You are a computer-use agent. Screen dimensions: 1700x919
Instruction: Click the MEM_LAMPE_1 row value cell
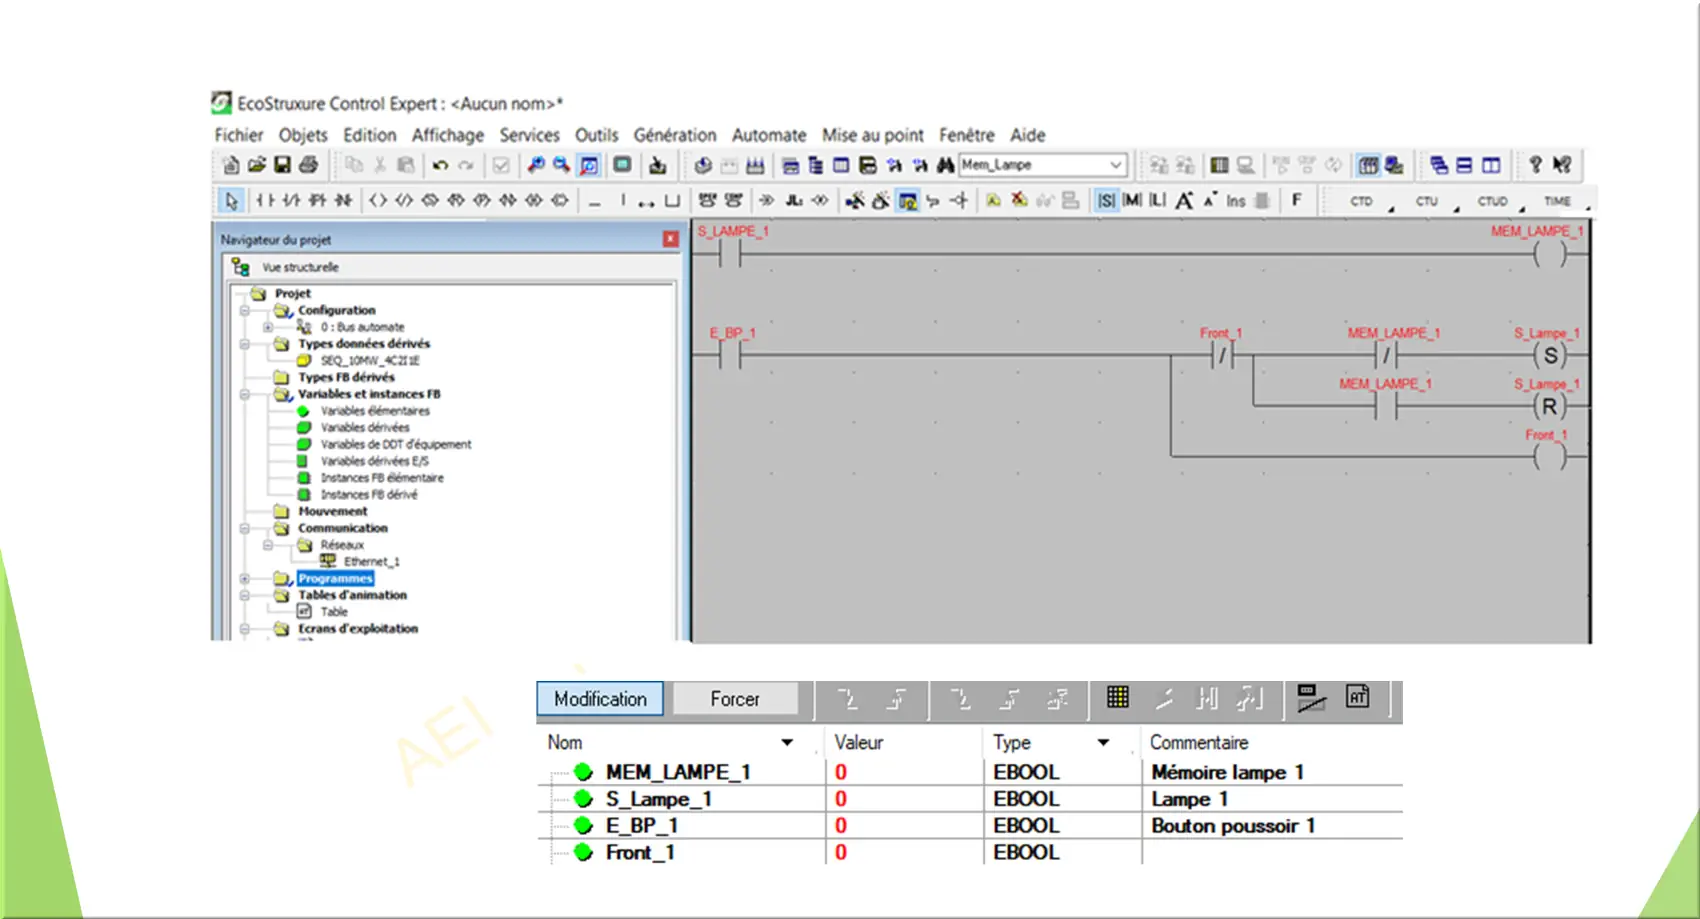click(x=904, y=772)
